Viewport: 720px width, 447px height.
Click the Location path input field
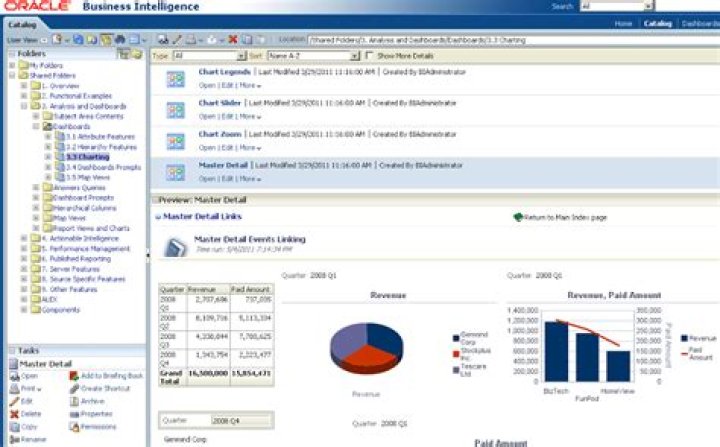(x=513, y=40)
